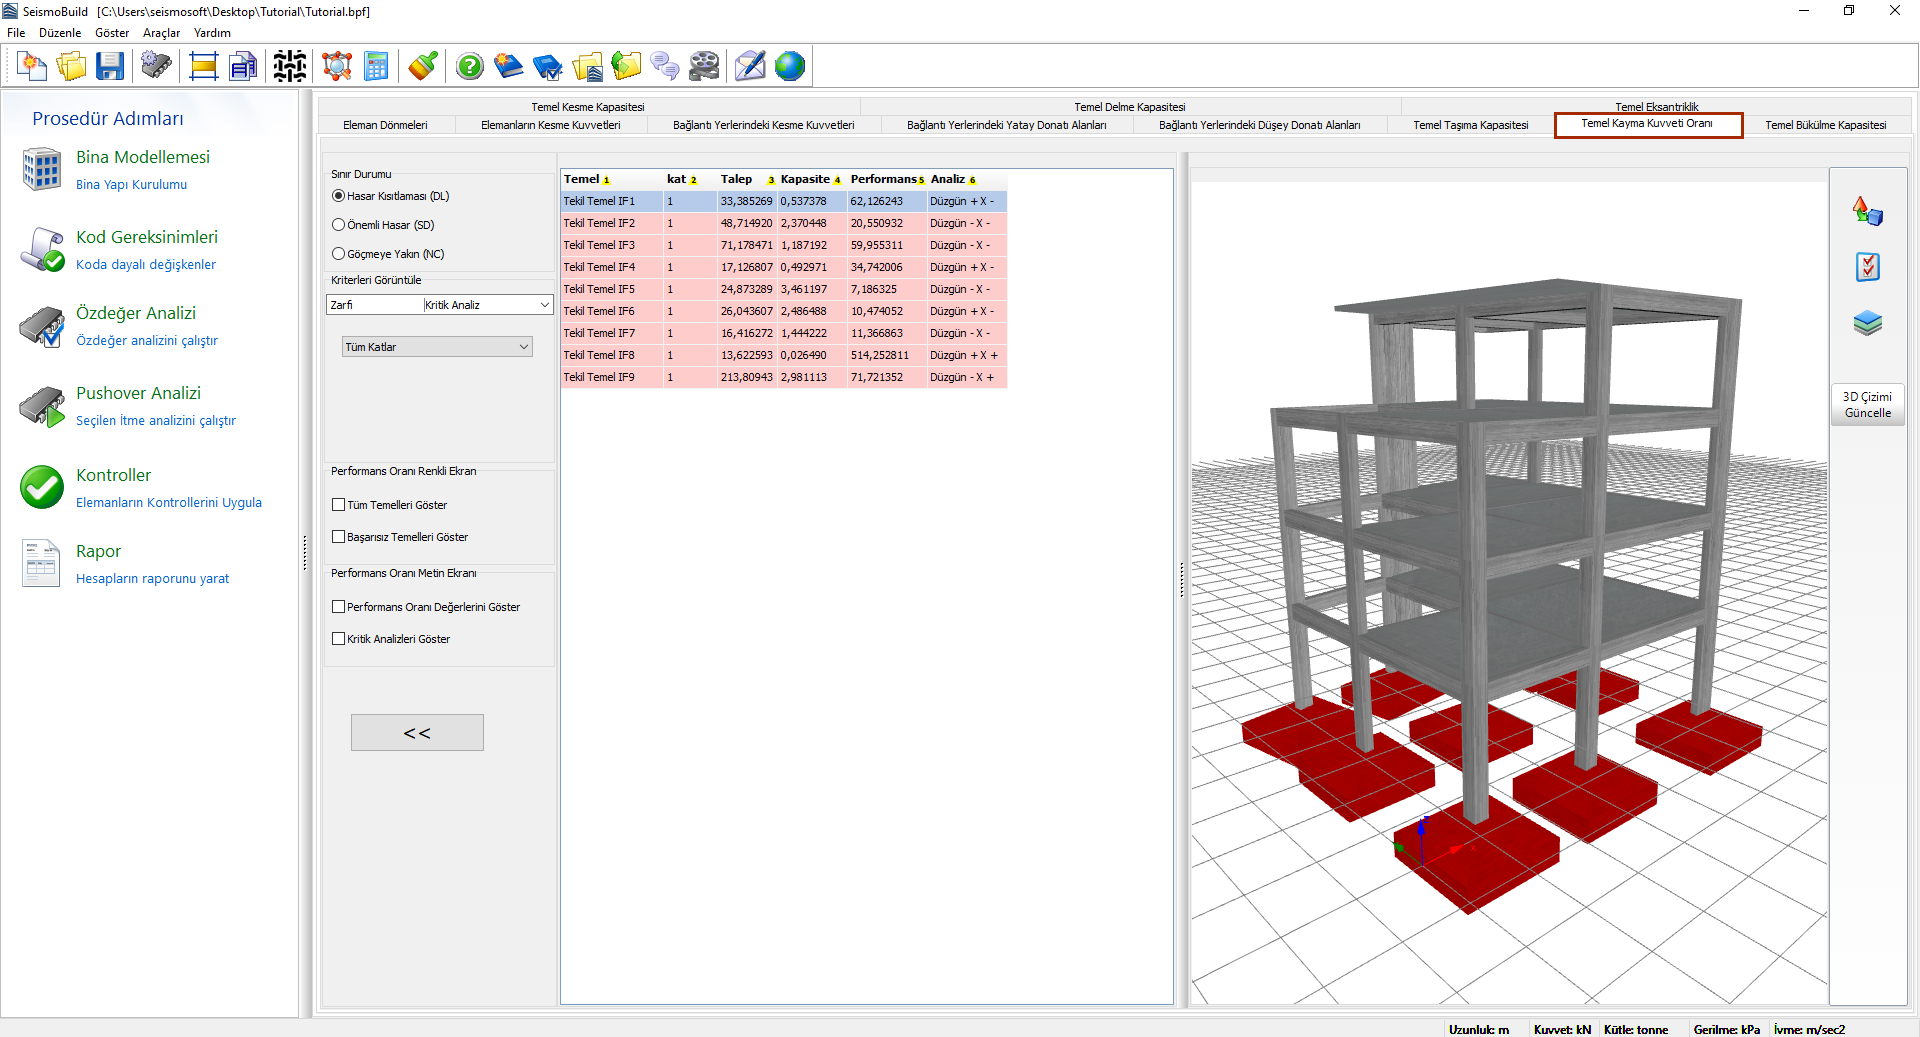Viewport: 1920px width, 1037px height.
Task: Click the New project icon
Action: (32, 67)
